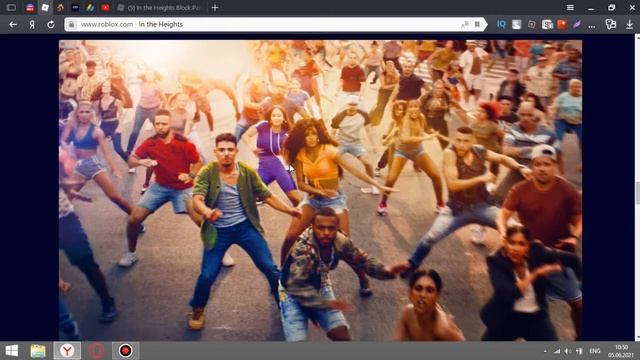The image size is (640, 360).
Task: Open File Explorer from the taskbar
Action: click(x=38, y=351)
